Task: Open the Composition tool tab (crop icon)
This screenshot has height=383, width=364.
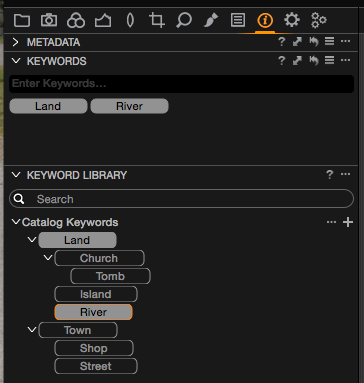Action: (x=157, y=20)
